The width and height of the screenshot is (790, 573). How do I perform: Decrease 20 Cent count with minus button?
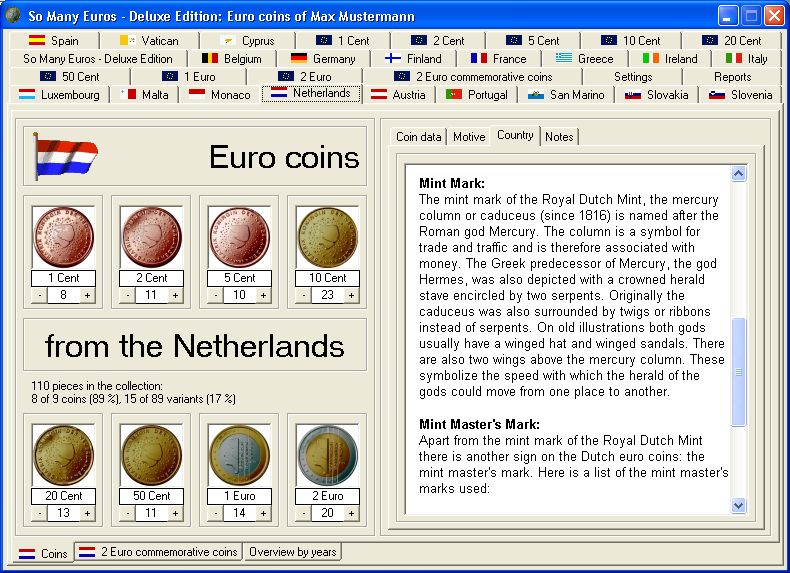pyautogui.click(x=40, y=513)
